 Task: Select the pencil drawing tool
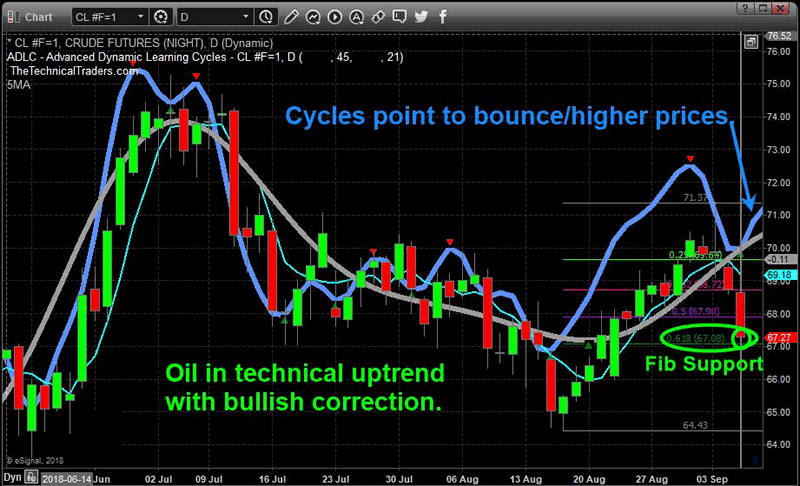click(x=291, y=17)
